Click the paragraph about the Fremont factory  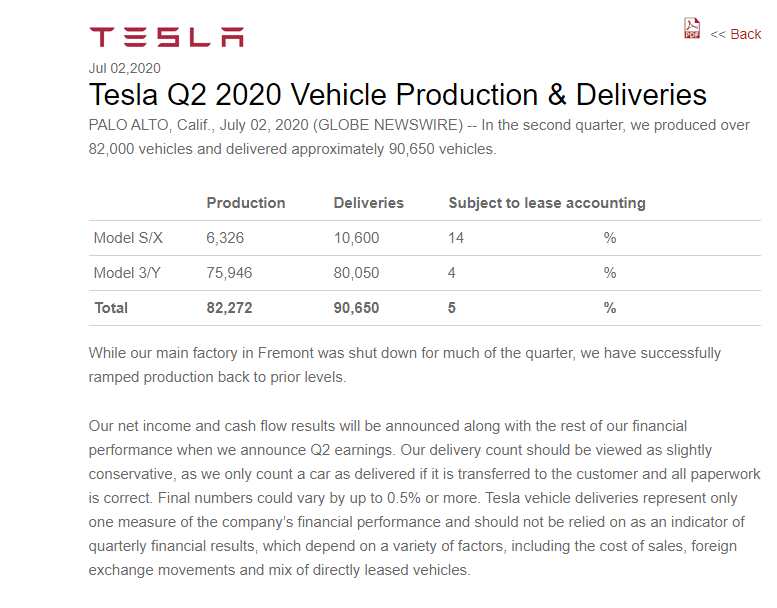404,365
